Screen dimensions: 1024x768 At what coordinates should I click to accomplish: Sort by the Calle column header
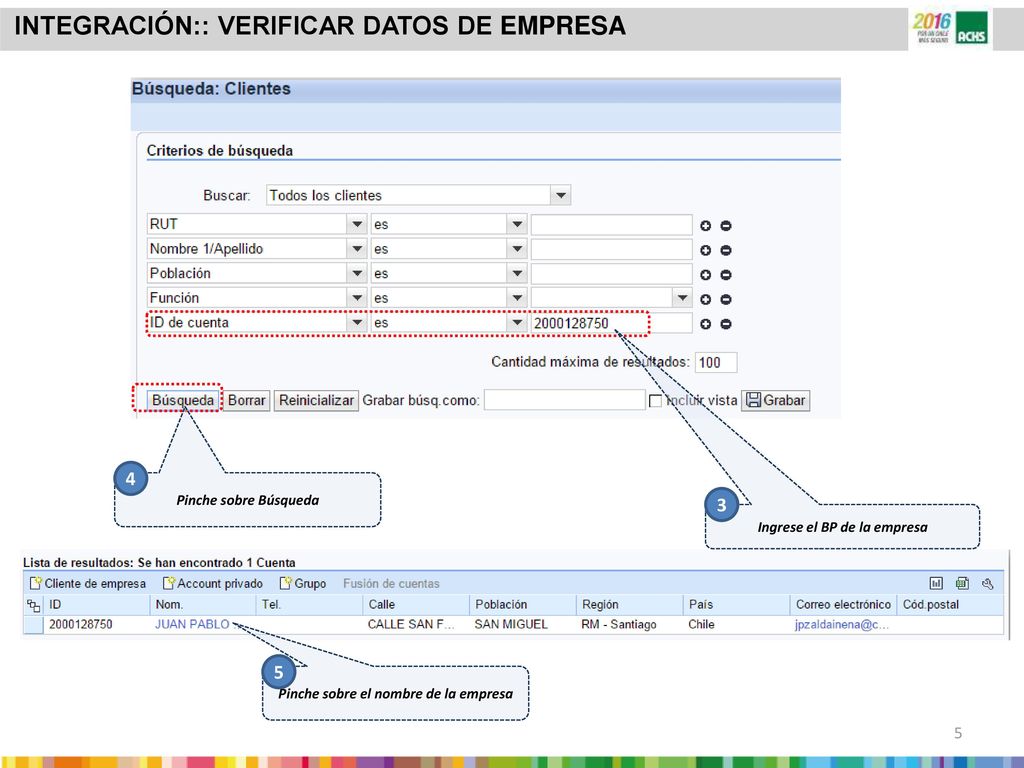click(416, 605)
